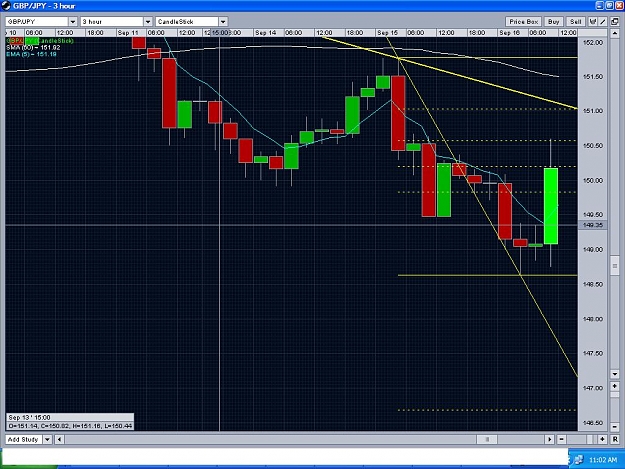
Task: Open the Add Study dropdown arrow
Action: pyautogui.click(x=47, y=439)
